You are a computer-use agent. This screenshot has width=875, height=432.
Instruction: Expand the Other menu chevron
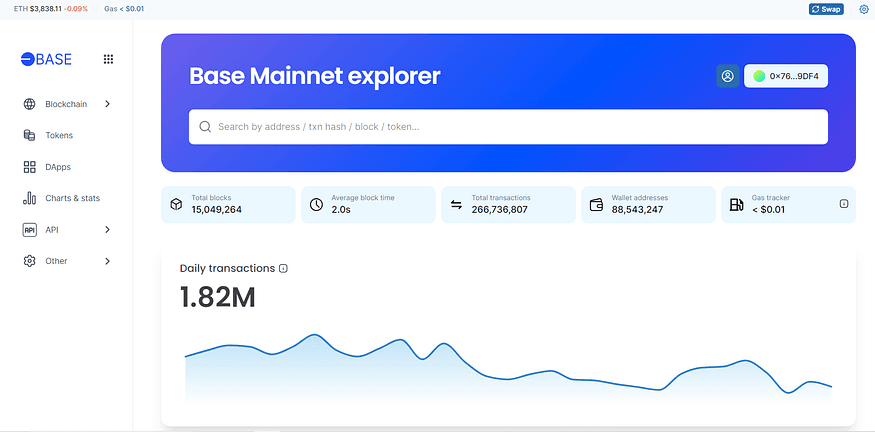[108, 261]
